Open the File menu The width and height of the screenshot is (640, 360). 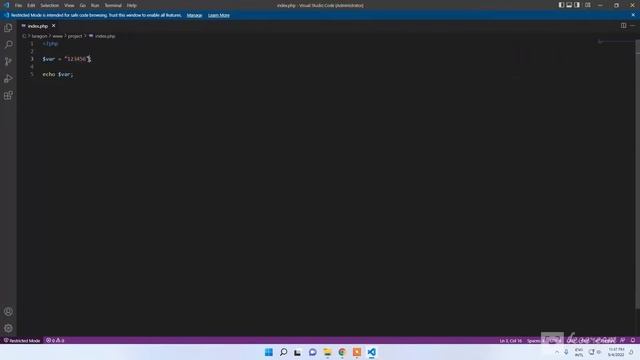18,5
